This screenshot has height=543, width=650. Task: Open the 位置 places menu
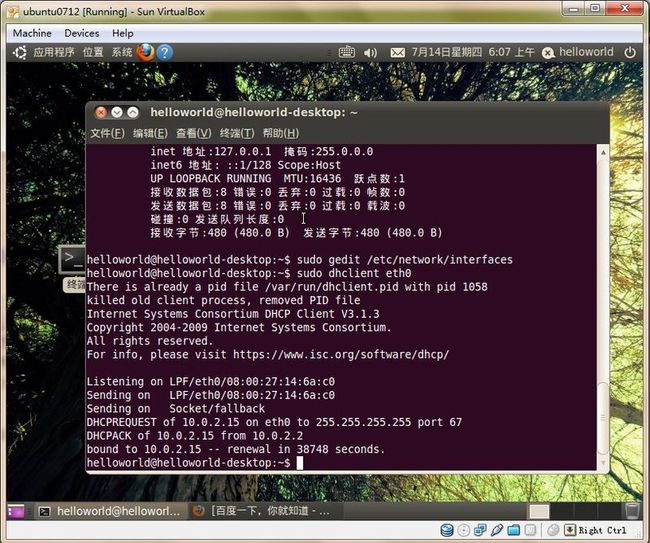click(93, 52)
